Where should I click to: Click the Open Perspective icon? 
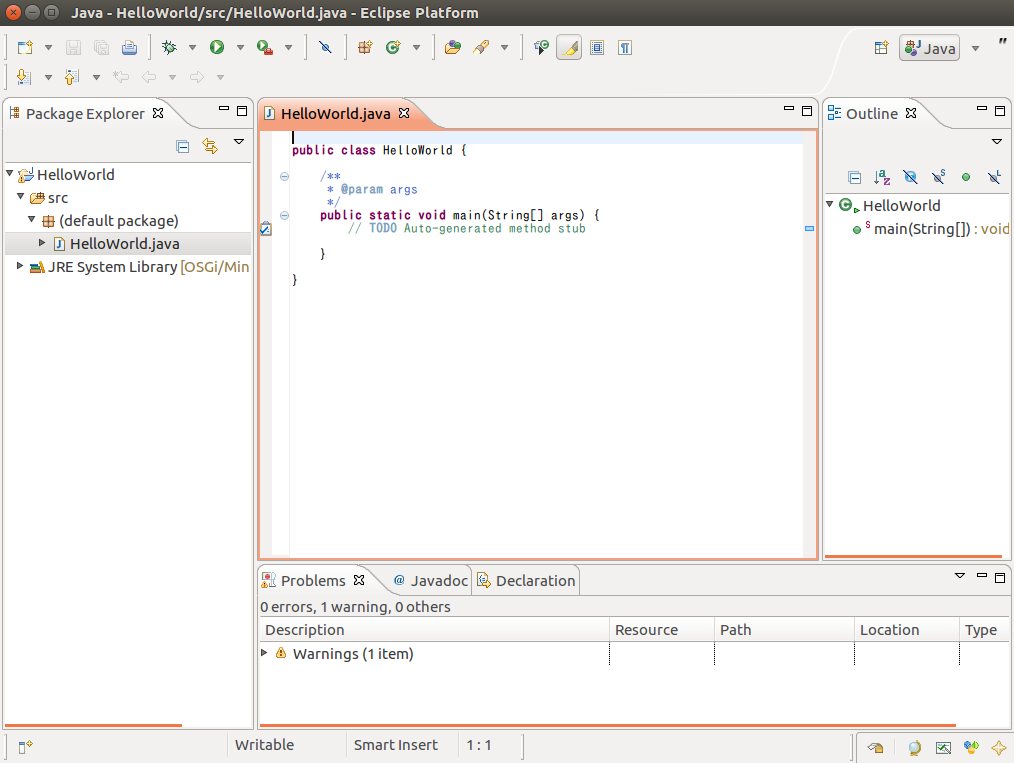tap(881, 48)
